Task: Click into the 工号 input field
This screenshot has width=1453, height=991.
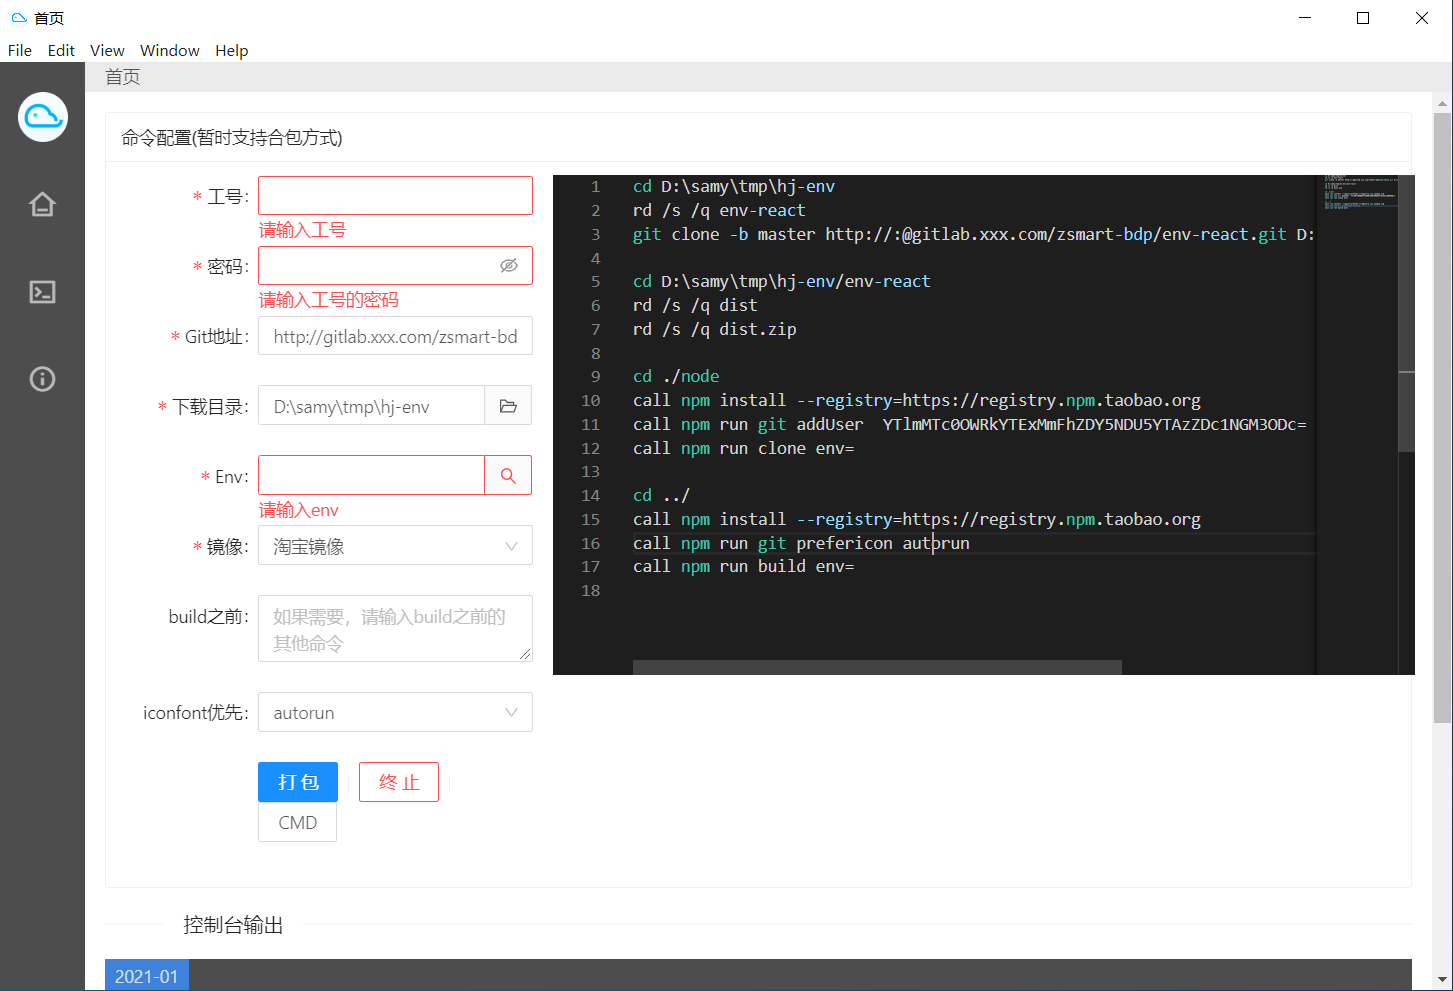Action: [x=395, y=196]
